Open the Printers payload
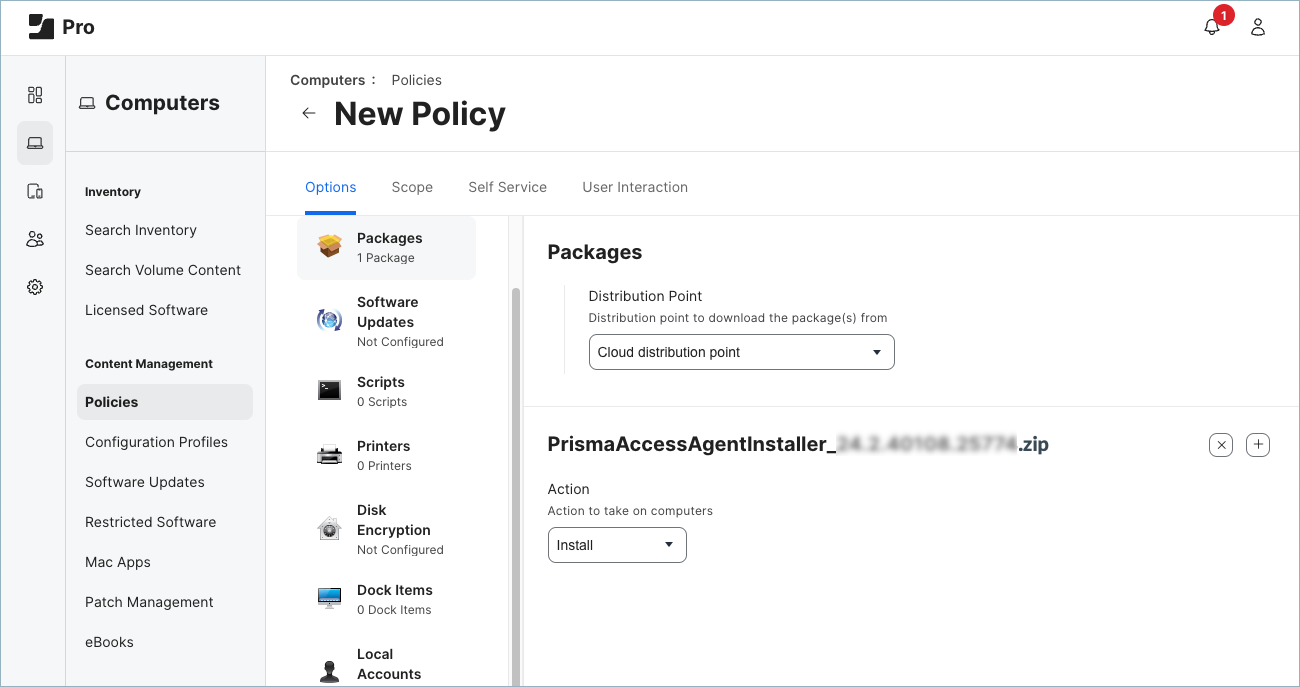This screenshot has width=1300, height=687. (330, 454)
